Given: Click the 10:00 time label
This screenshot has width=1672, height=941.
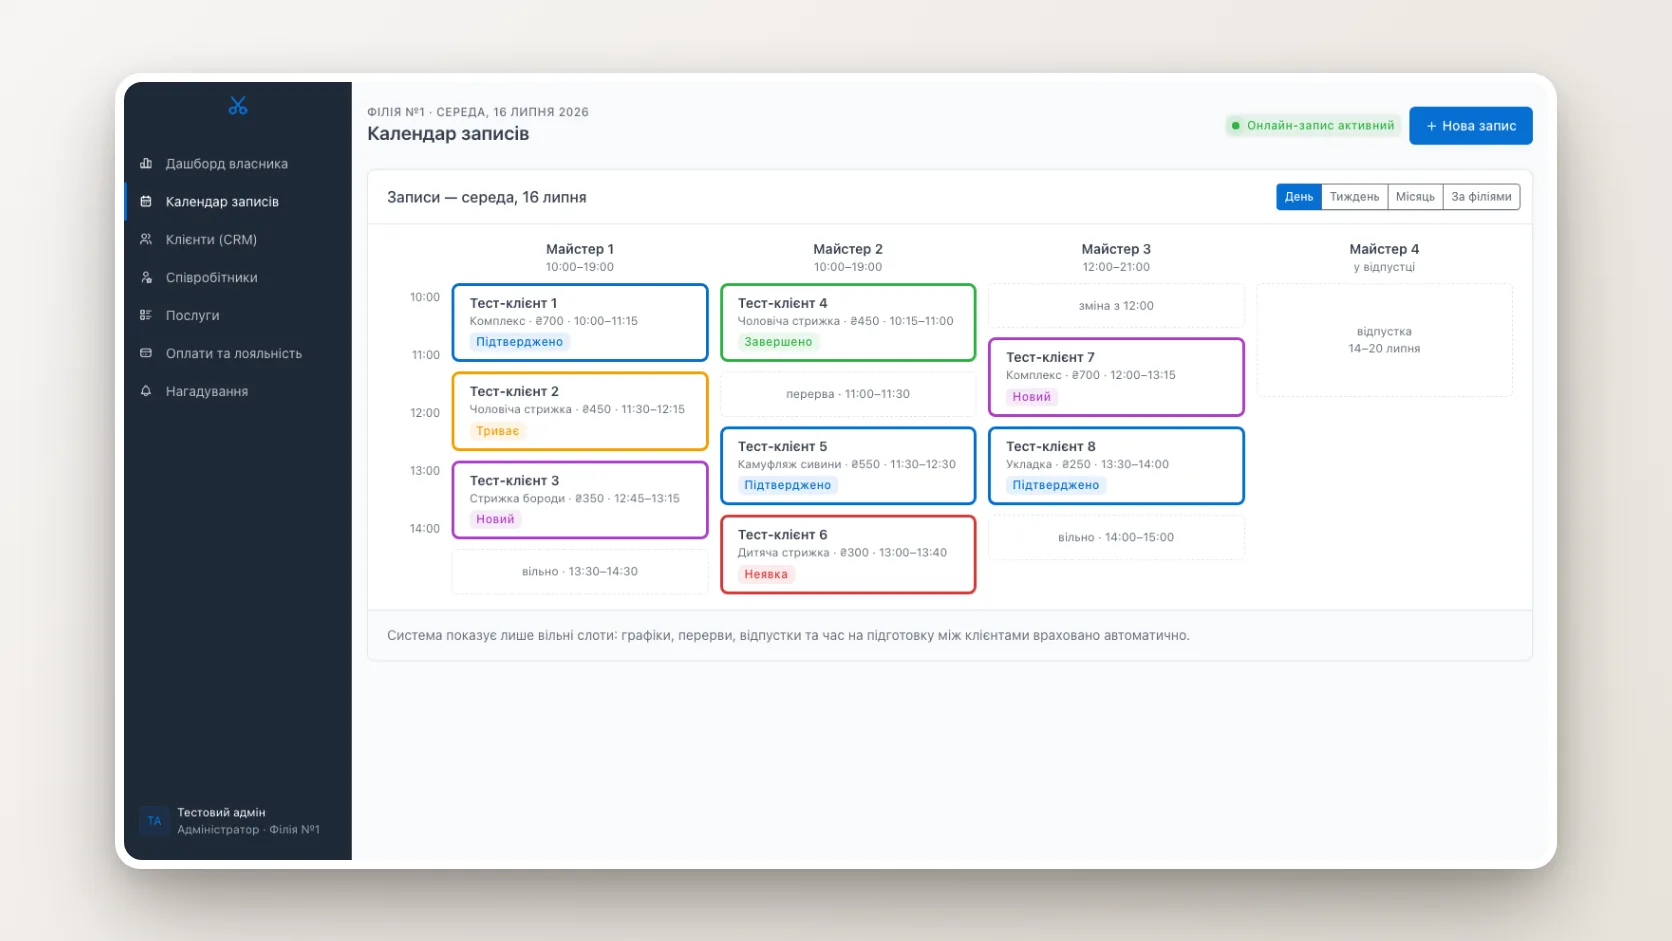Looking at the screenshot, I should (x=425, y=297).
